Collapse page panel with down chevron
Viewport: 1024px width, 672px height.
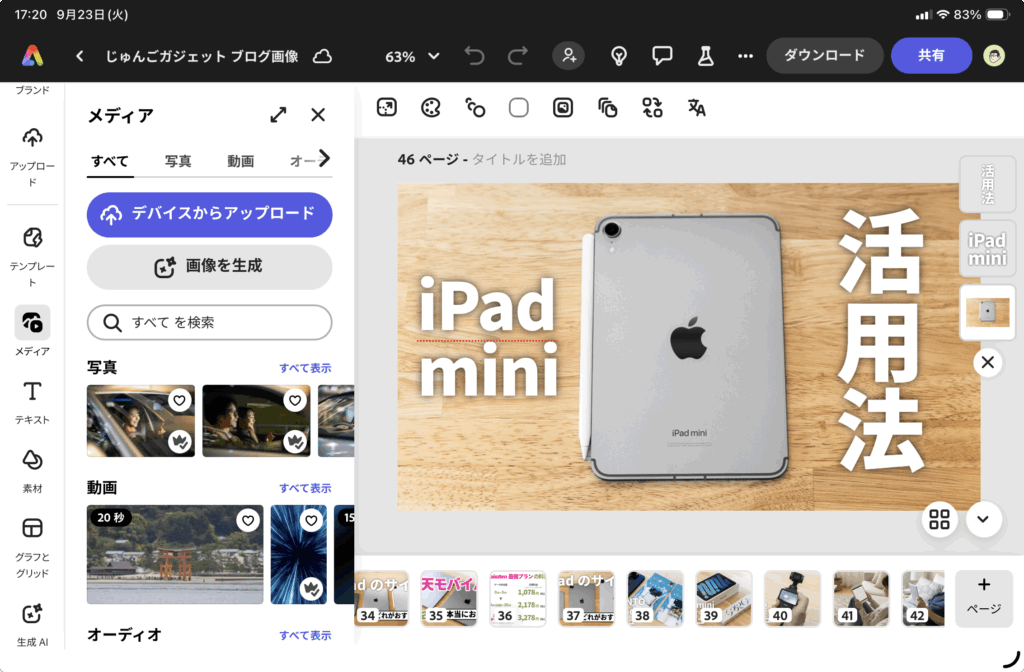coord(984,519)
